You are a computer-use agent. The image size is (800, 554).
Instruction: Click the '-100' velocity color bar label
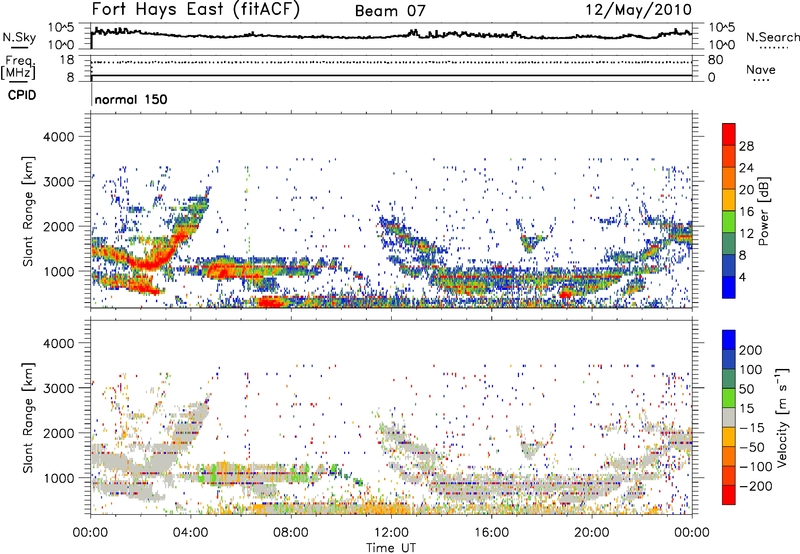[x=755, y=467]
